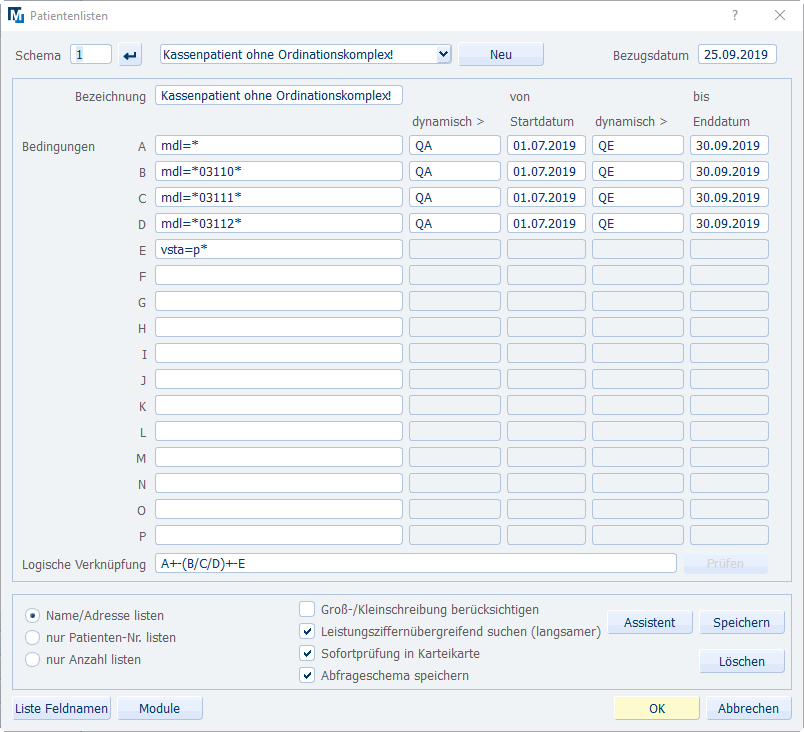Open the schema name dropdown list
The height and width of the screenshot is (732, 804).
444,54
